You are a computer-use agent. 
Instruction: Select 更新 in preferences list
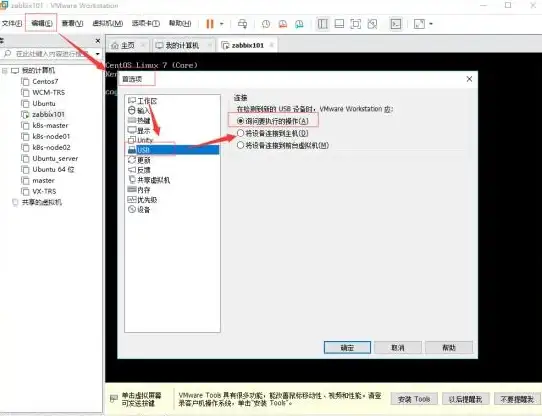(143, 160)
